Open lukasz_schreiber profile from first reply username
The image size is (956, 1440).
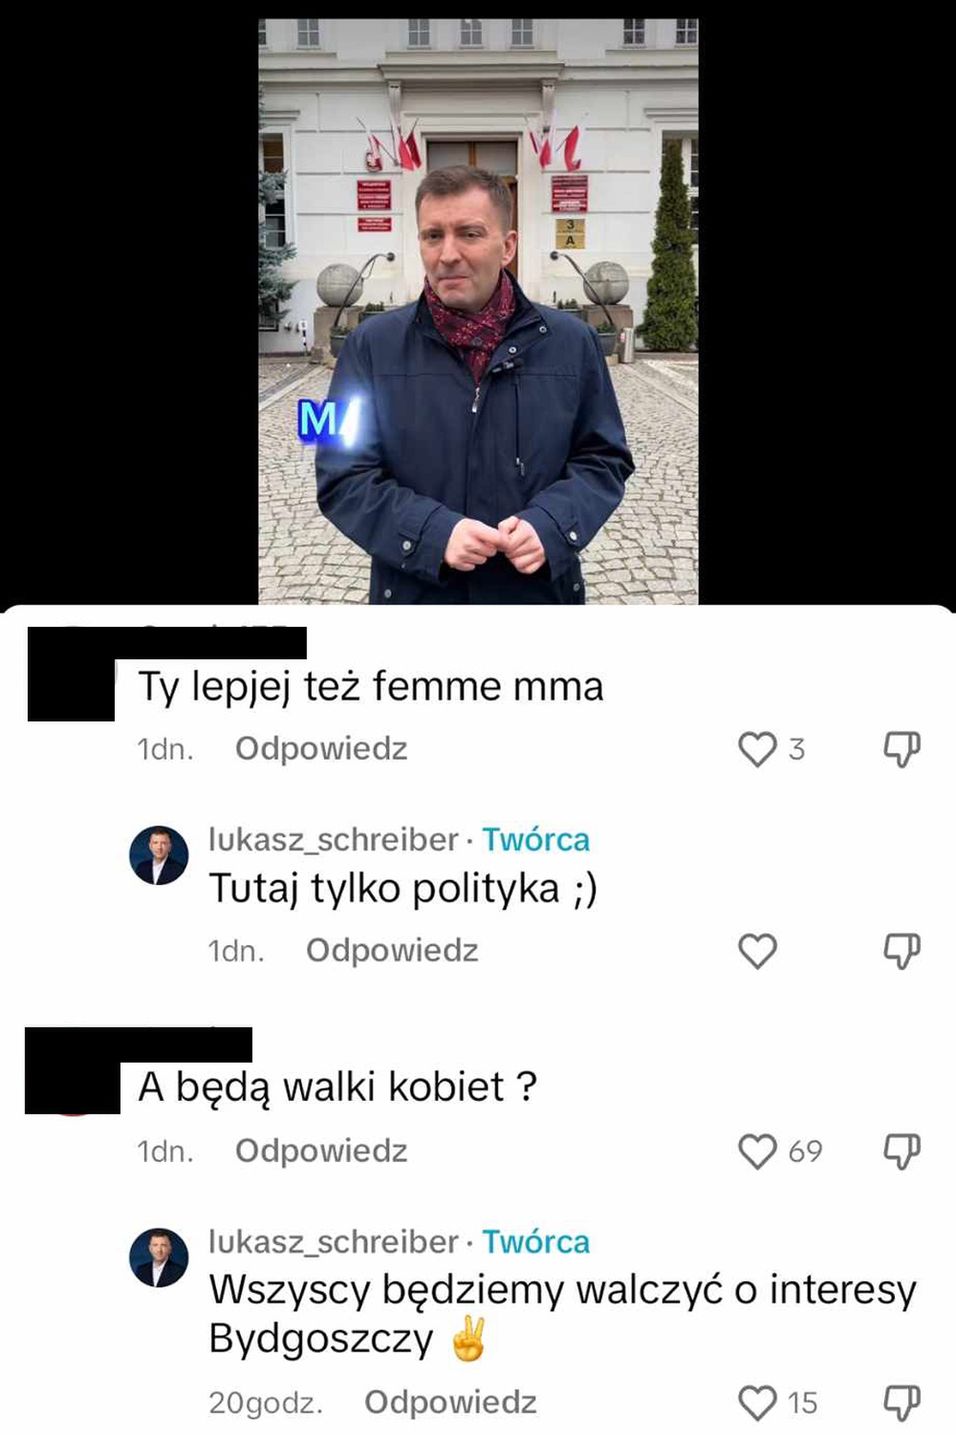click(x=333, y=840)
